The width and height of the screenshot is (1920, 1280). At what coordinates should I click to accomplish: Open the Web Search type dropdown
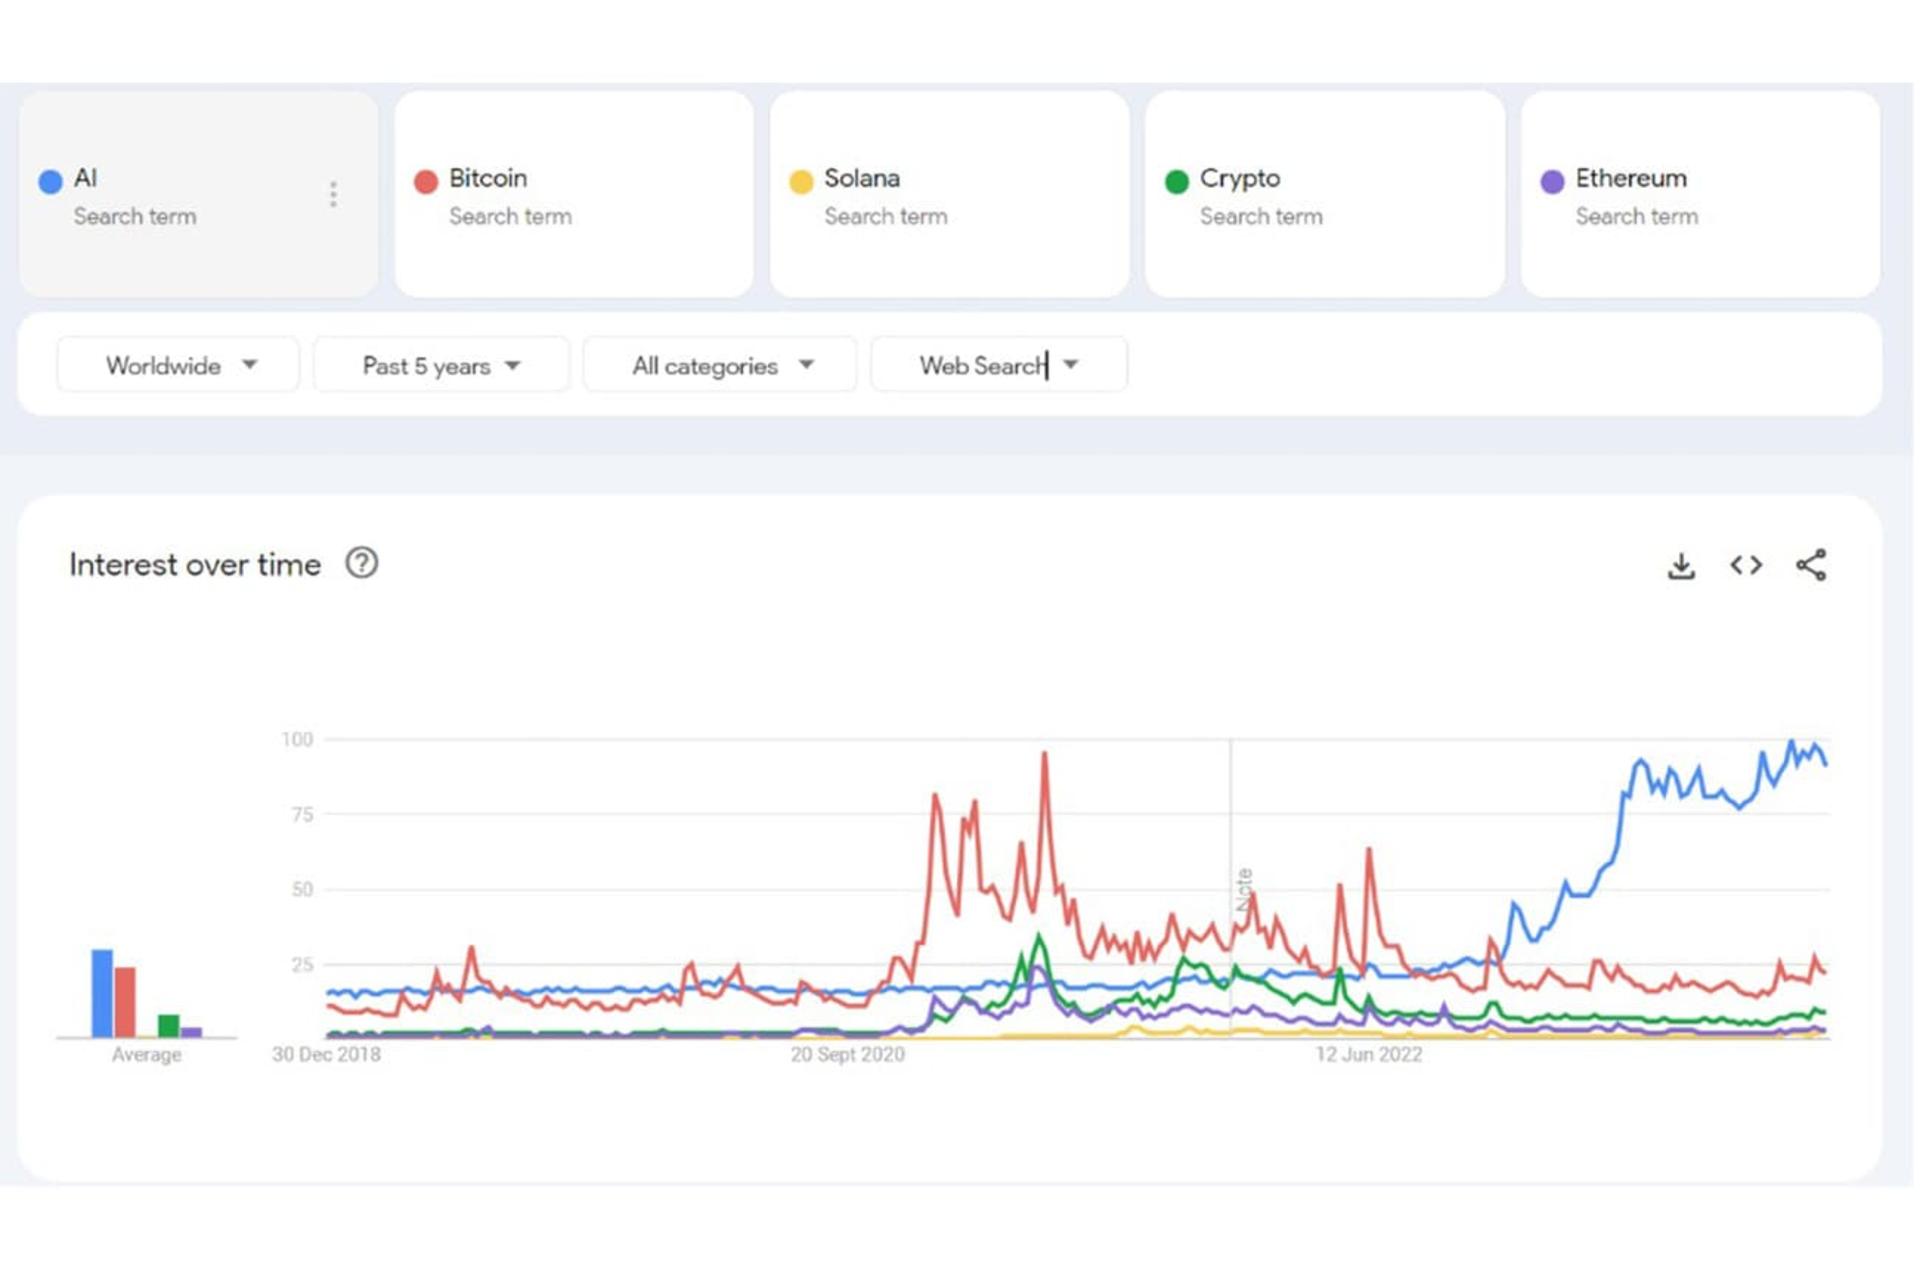click(x=999, y=365)
